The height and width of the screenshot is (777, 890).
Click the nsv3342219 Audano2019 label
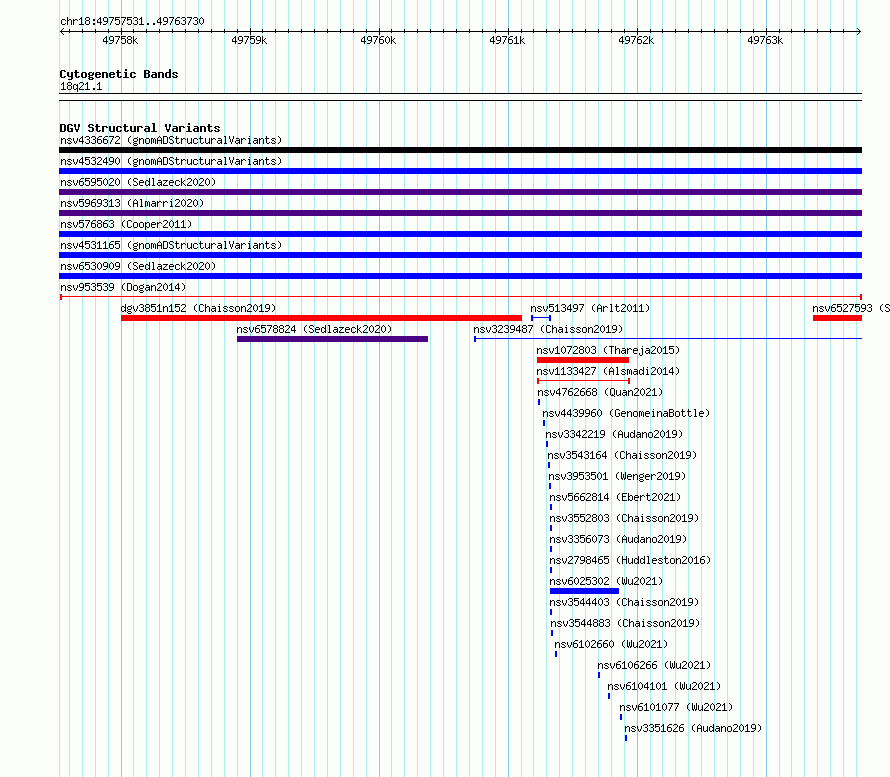click(614, 434)
